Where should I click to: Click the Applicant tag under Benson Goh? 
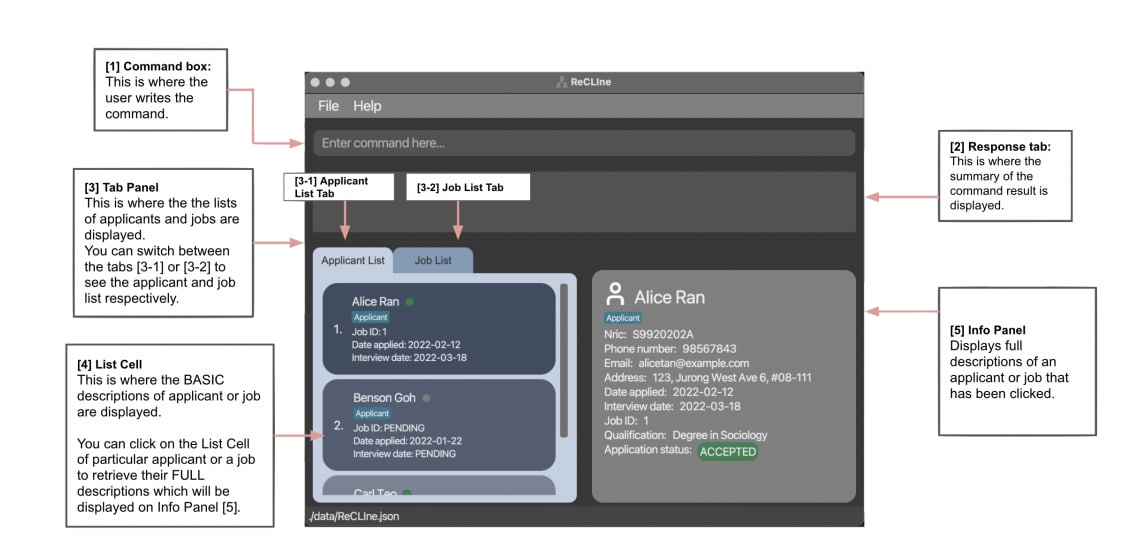click(x=372, y=413)
